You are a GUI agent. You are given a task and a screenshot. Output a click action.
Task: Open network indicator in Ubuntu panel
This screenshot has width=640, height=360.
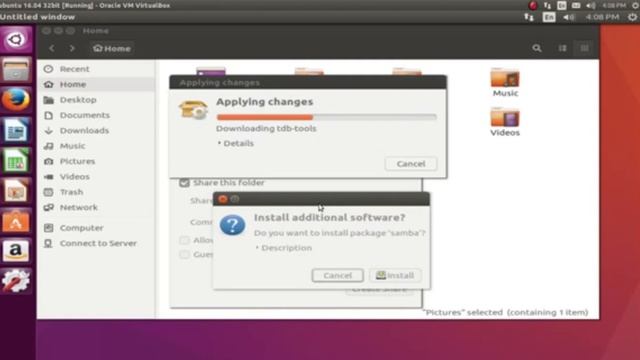[x=529, y=17]
